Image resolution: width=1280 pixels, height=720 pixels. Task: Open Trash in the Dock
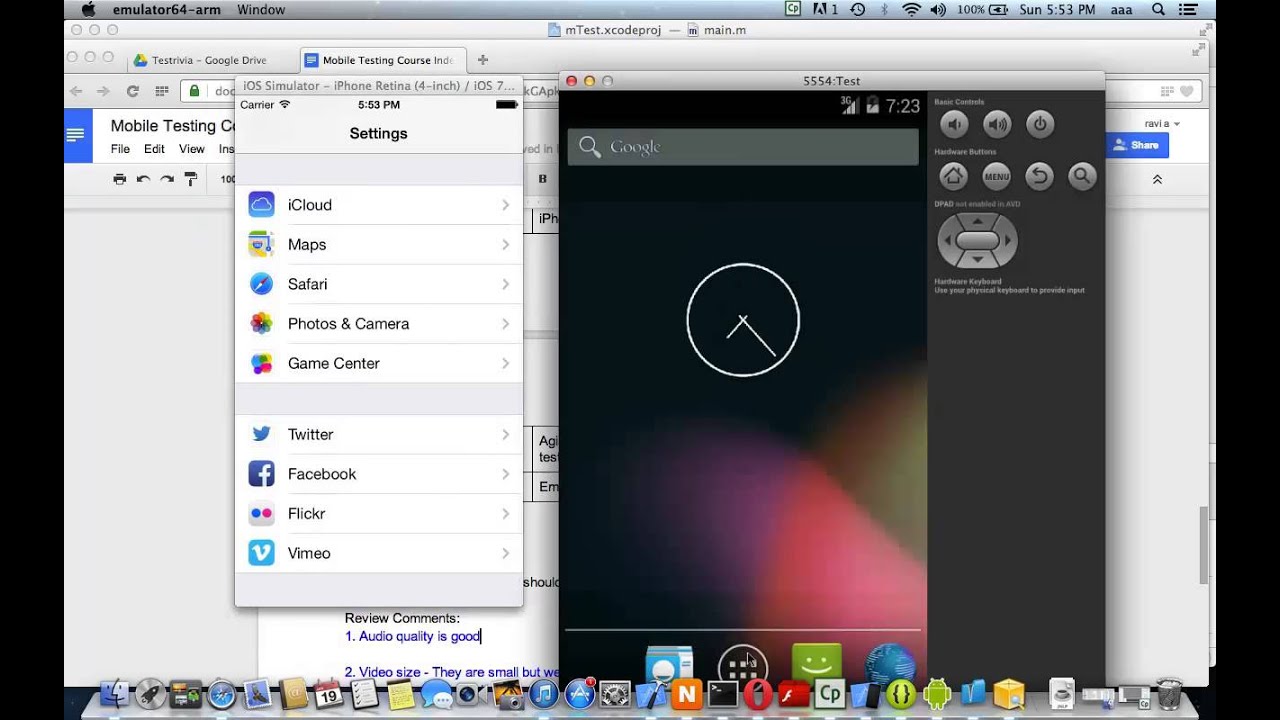click(1168, 694)
